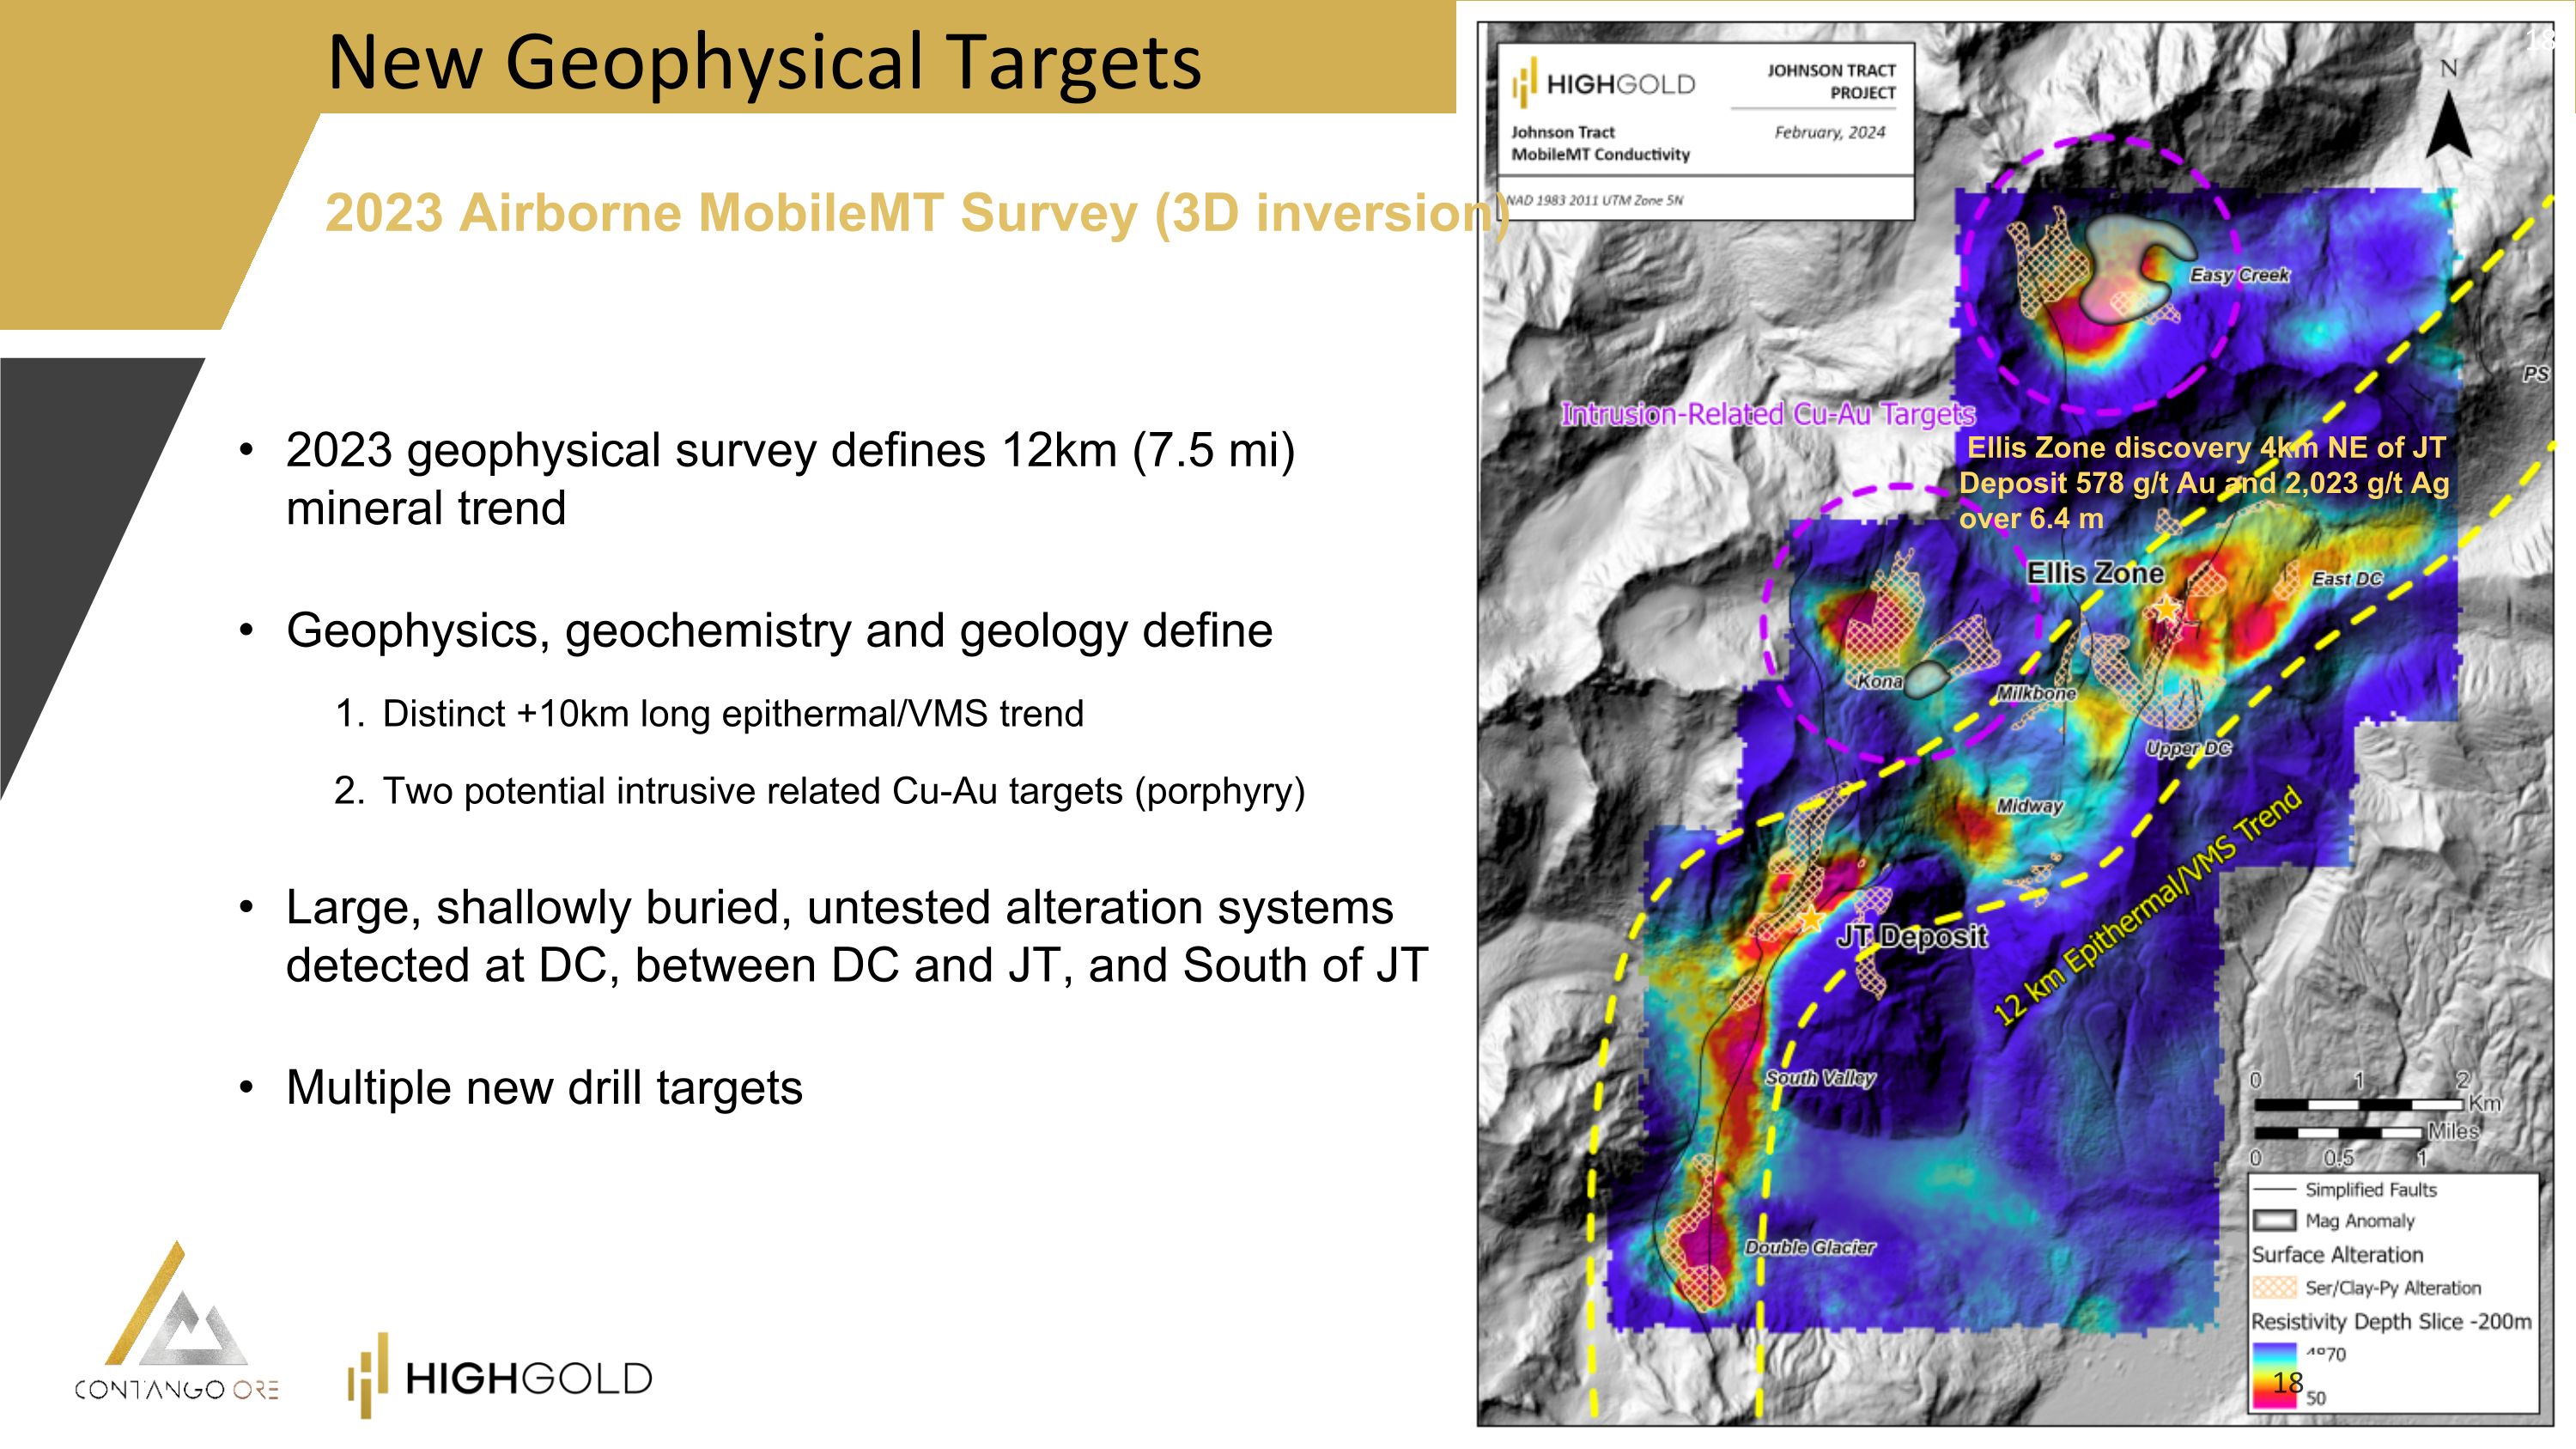Click 'NAD 1983 2011 UTM Zone 5N' text
This screenshot has height=1449, width=2576.
point(1594,200)
